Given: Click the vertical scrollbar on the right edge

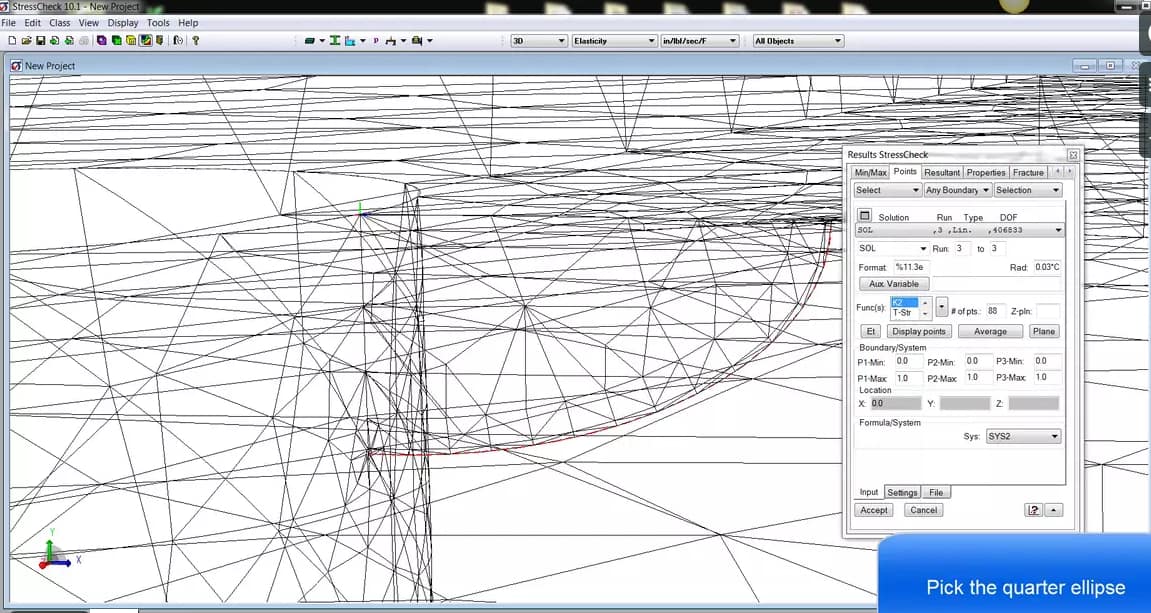Looking at the screenshot, I should (1144, 300).
